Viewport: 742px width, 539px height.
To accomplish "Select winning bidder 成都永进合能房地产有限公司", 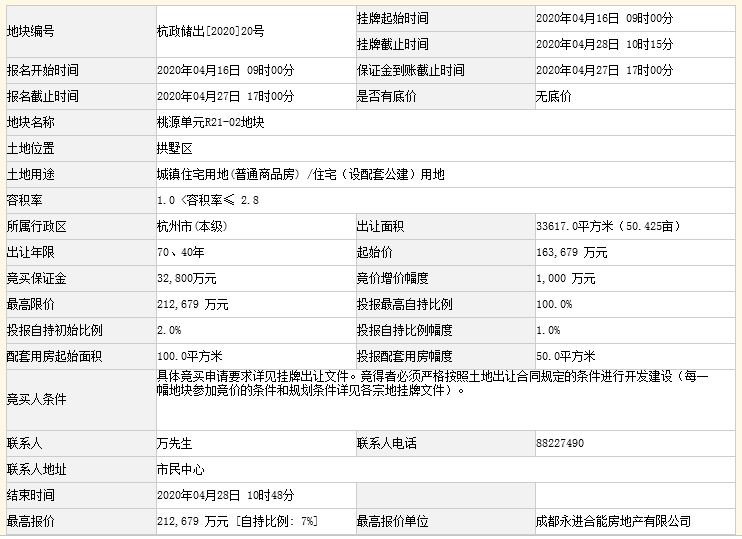I will tap(614, 521).
